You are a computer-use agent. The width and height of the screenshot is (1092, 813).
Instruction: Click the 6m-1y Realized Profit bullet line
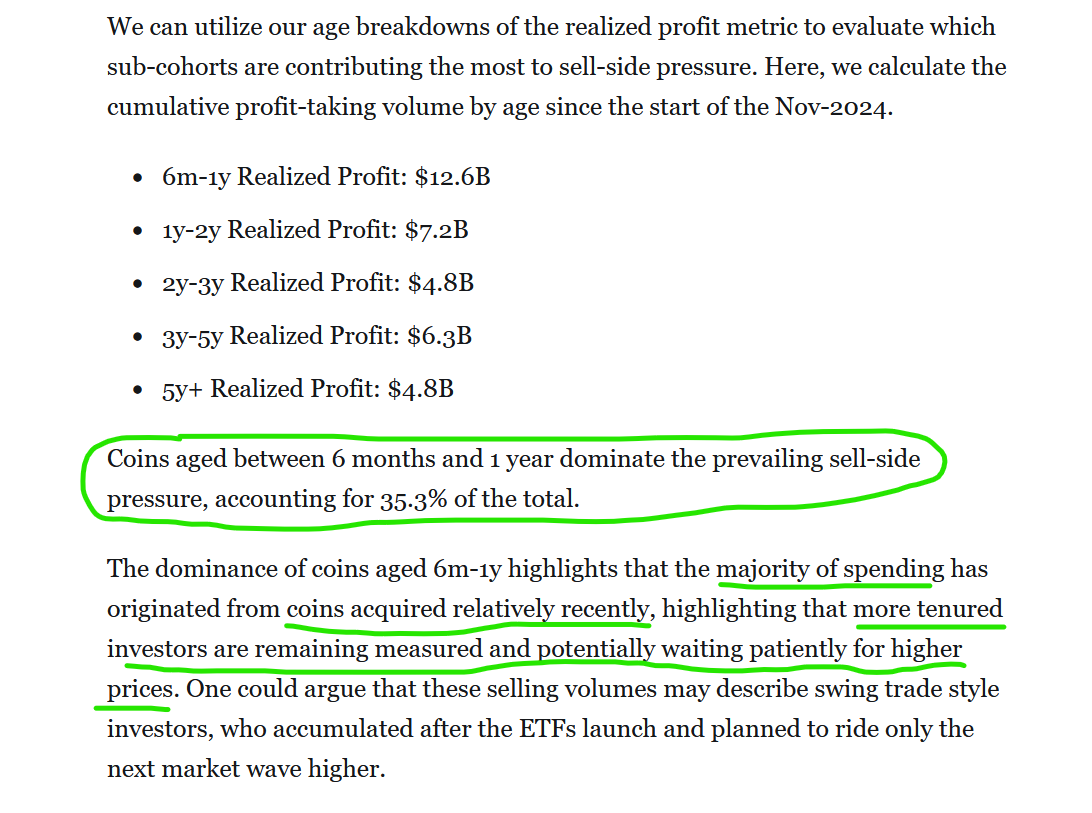pyautogui.click(x=326, y=177)
